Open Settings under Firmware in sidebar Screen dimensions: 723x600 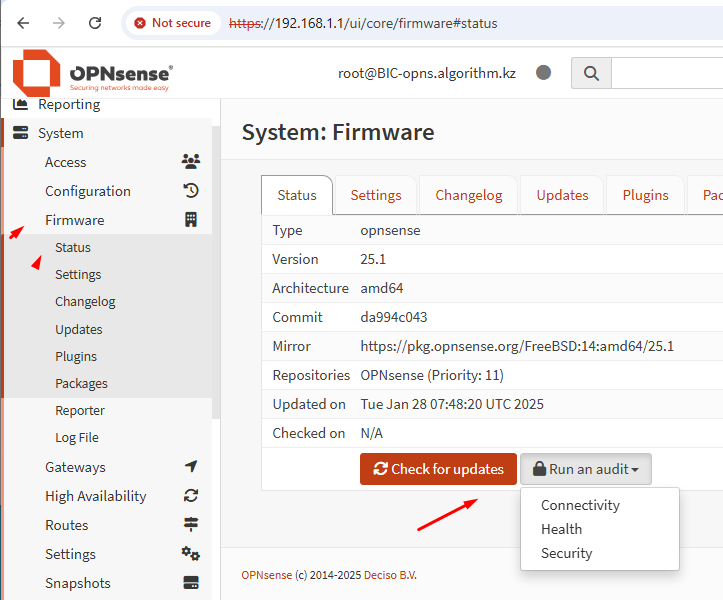78,274
